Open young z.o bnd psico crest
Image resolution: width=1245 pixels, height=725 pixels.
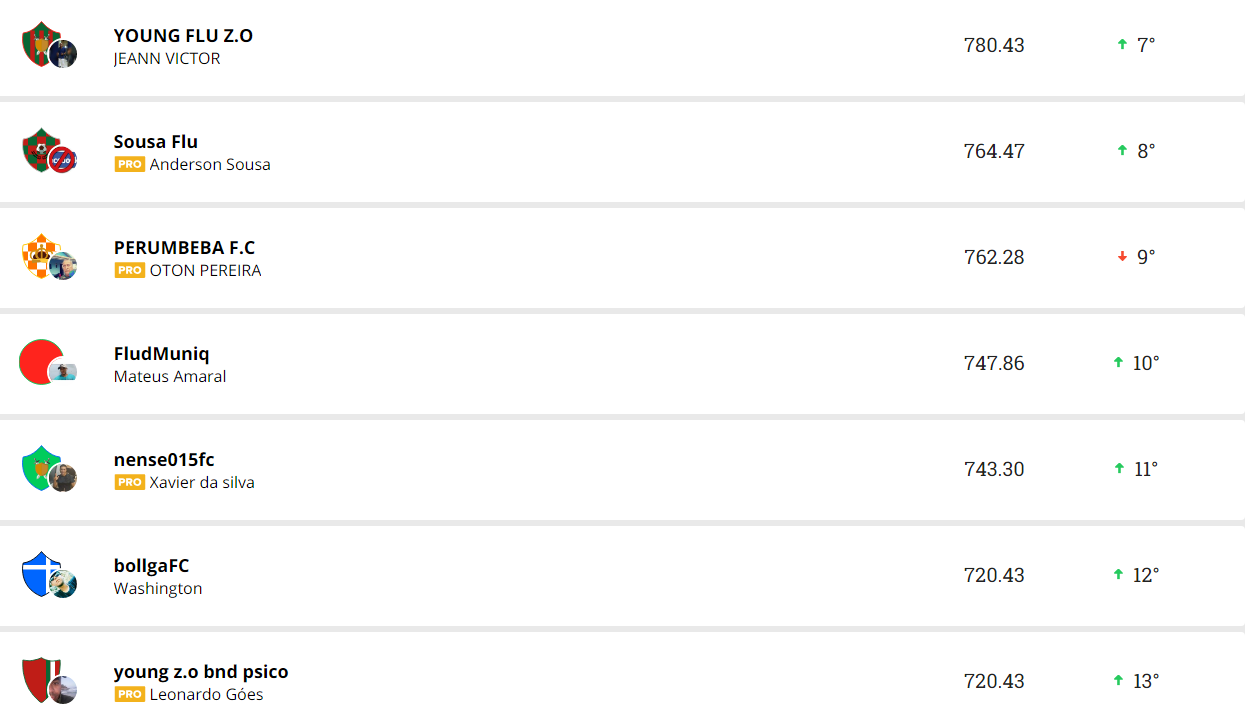(x=40, y=678)
